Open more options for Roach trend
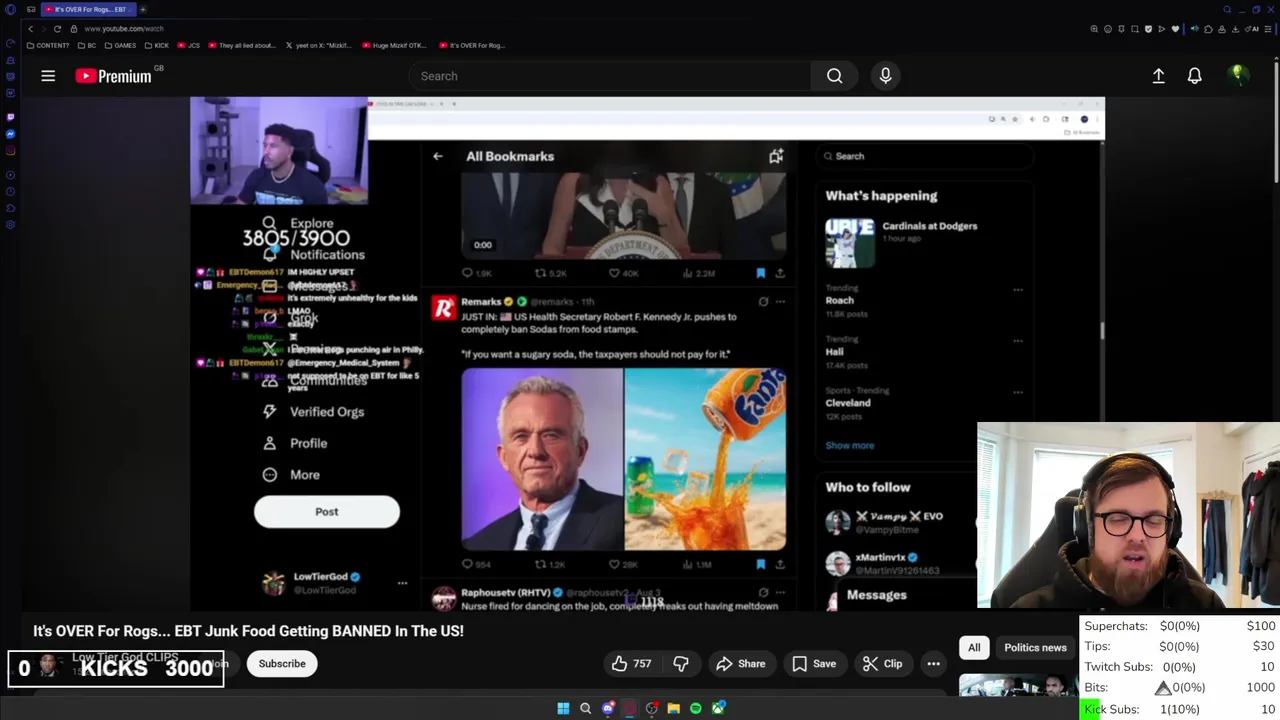 1018,290
